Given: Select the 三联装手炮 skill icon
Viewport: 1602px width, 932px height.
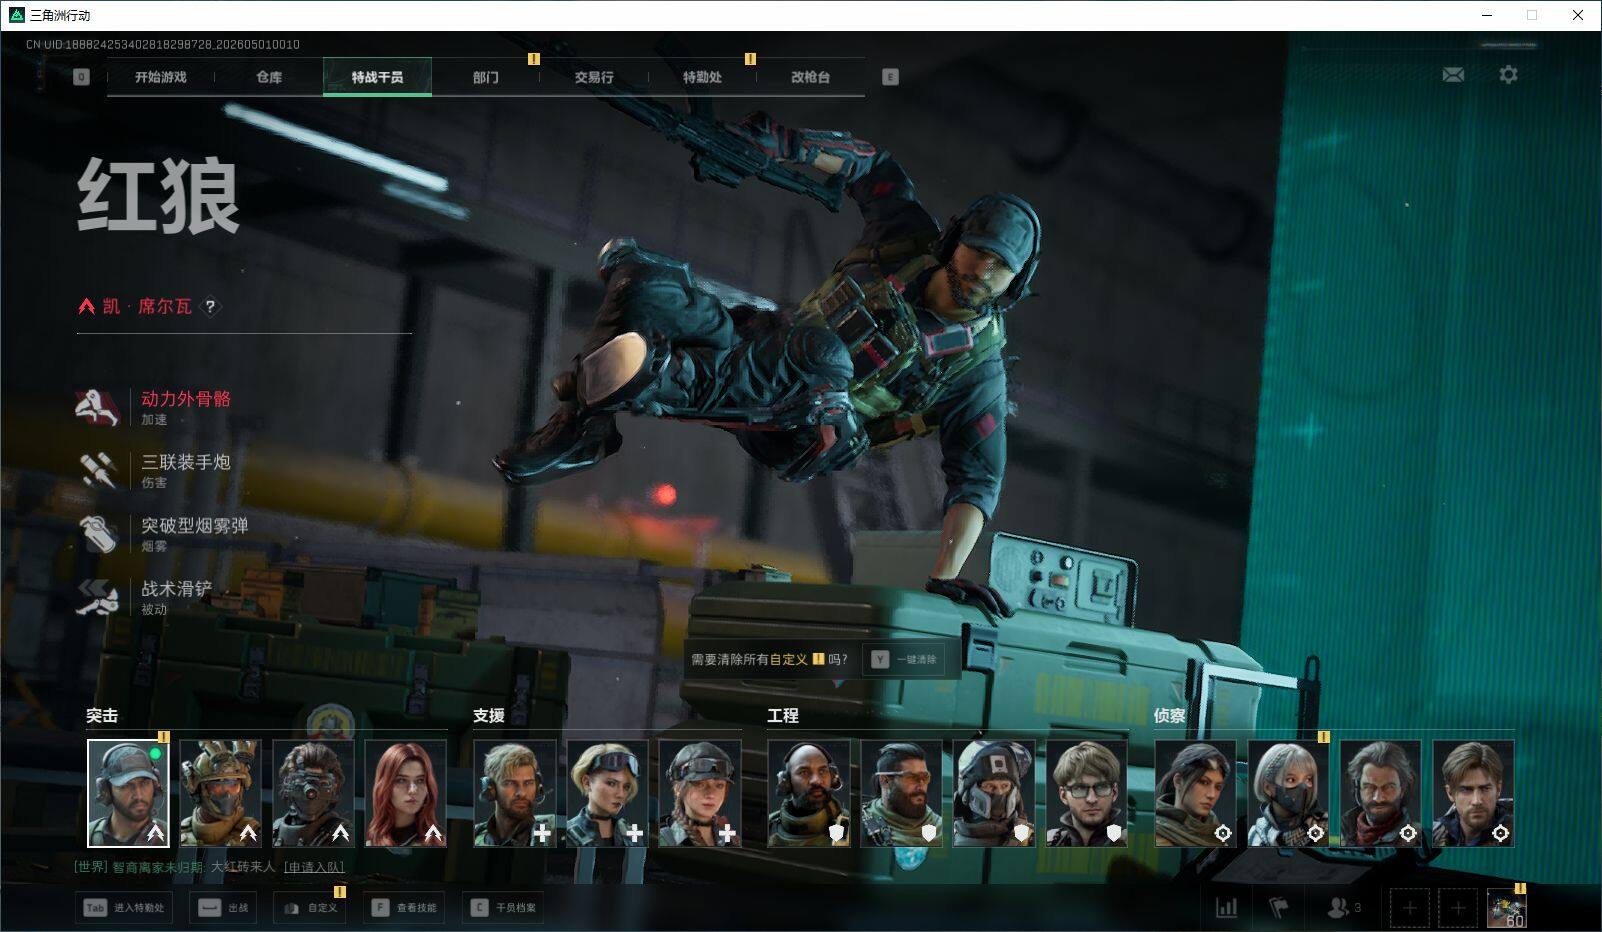Looking at the screenshot, I should click(x=98, y=470).
